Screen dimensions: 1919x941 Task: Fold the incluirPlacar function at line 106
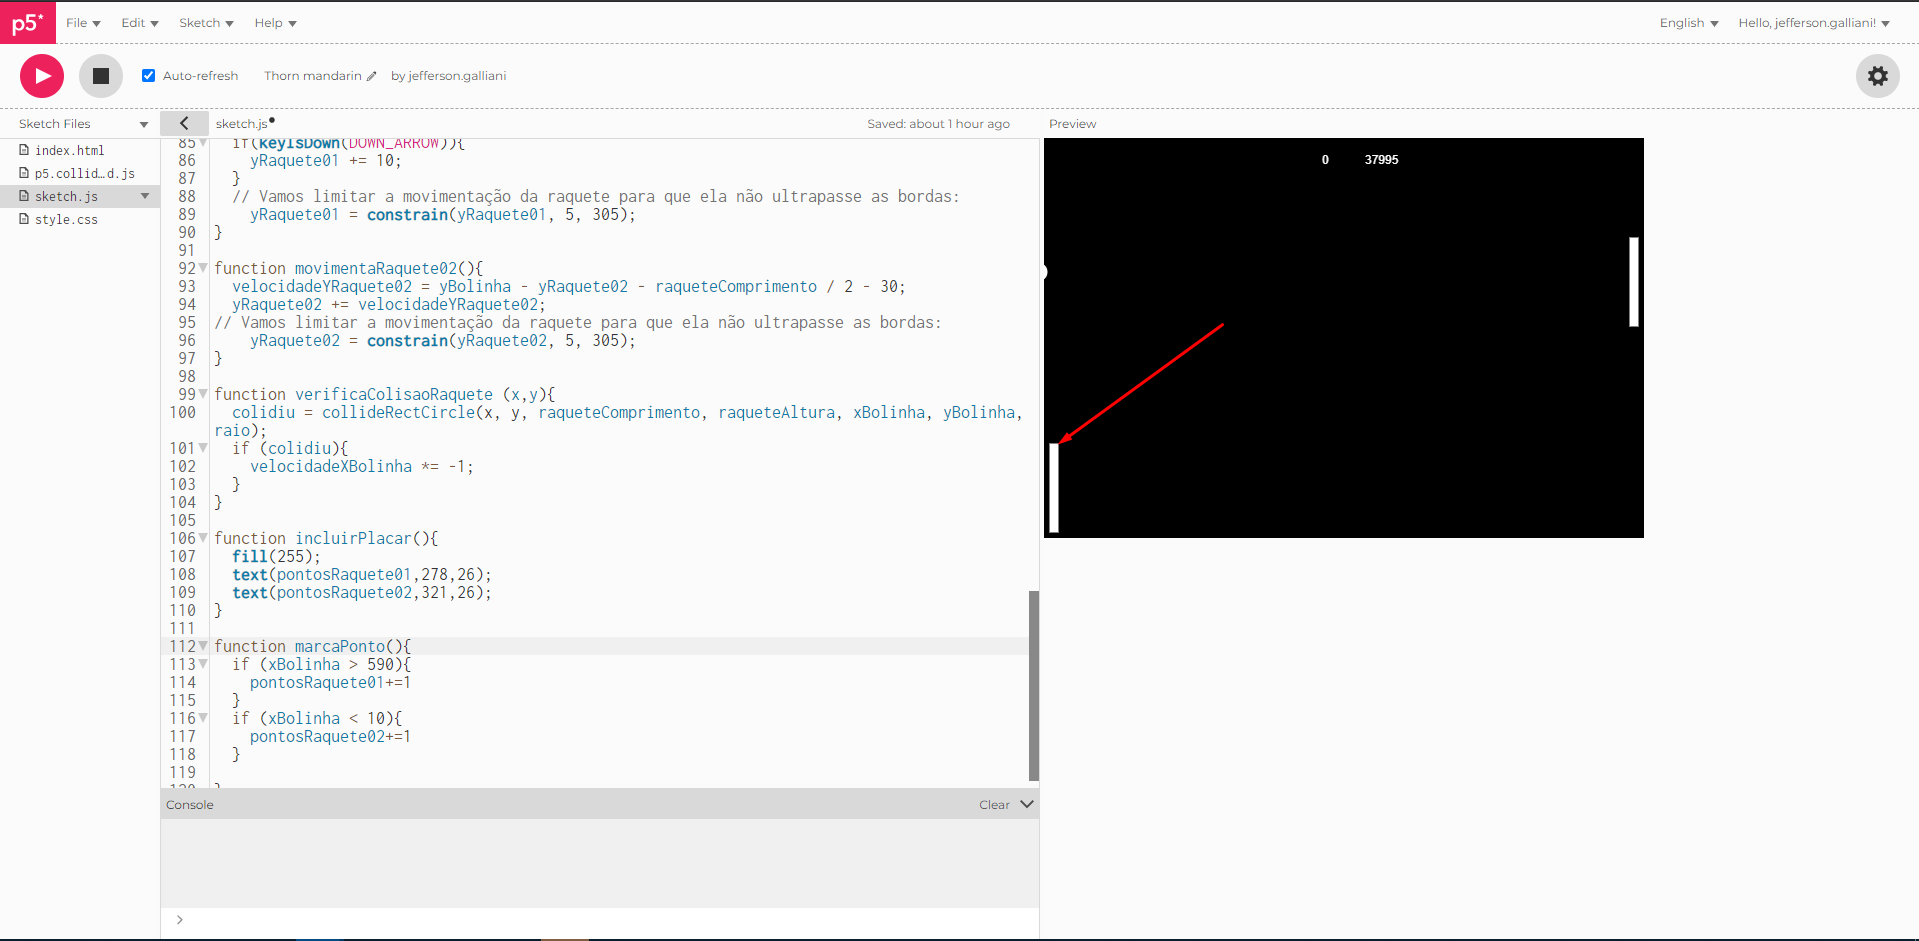pyautogui.click(x=203, y=538)
